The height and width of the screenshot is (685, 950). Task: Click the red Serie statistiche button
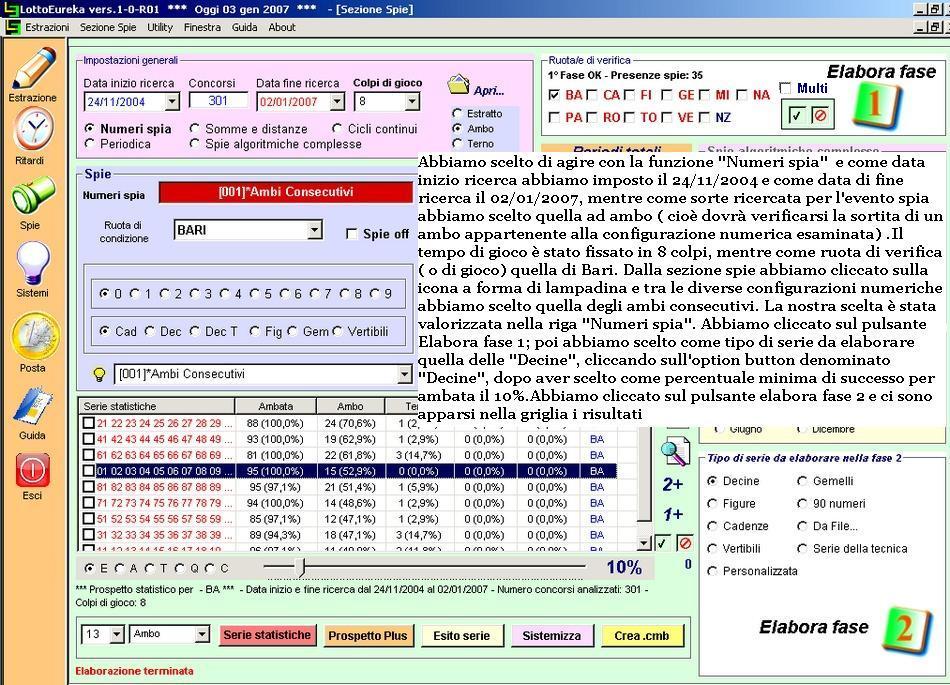coord(267,635)
